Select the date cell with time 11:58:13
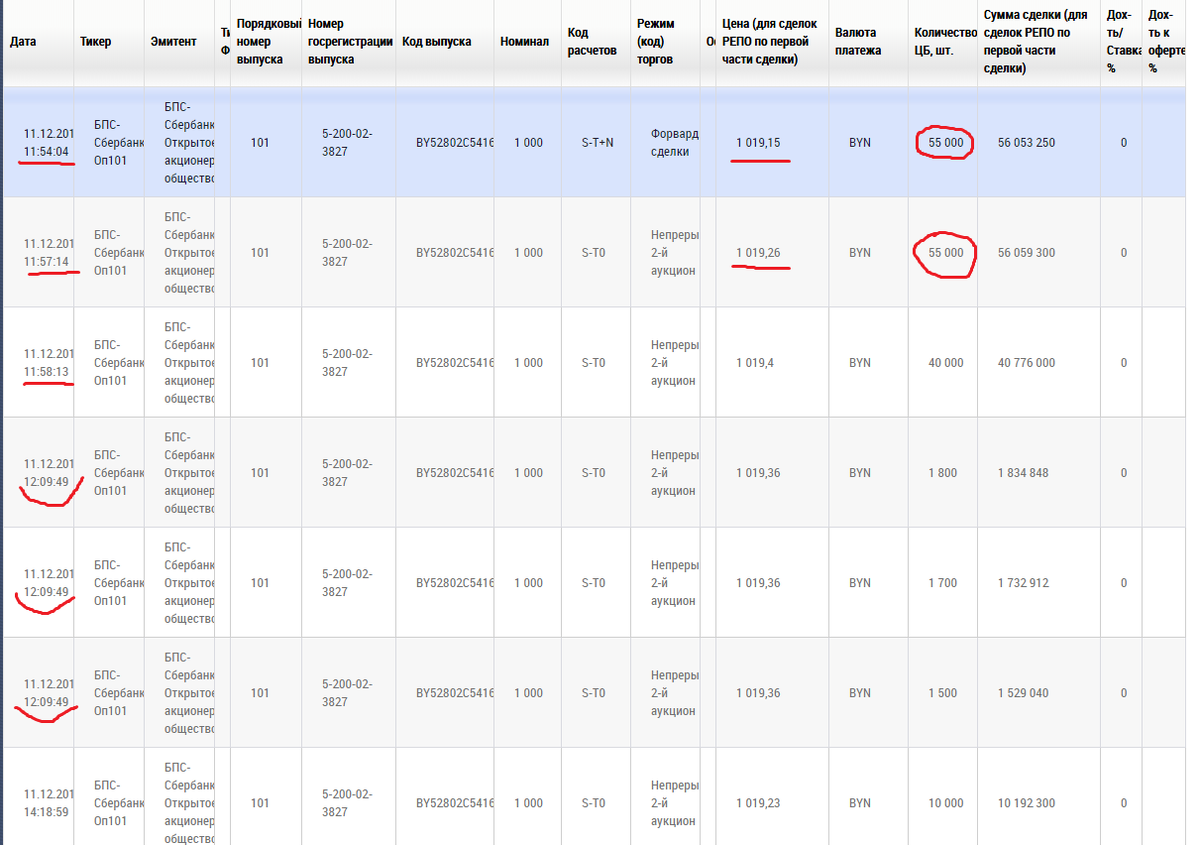1200x846 pixels. click(x=49, y=363)
